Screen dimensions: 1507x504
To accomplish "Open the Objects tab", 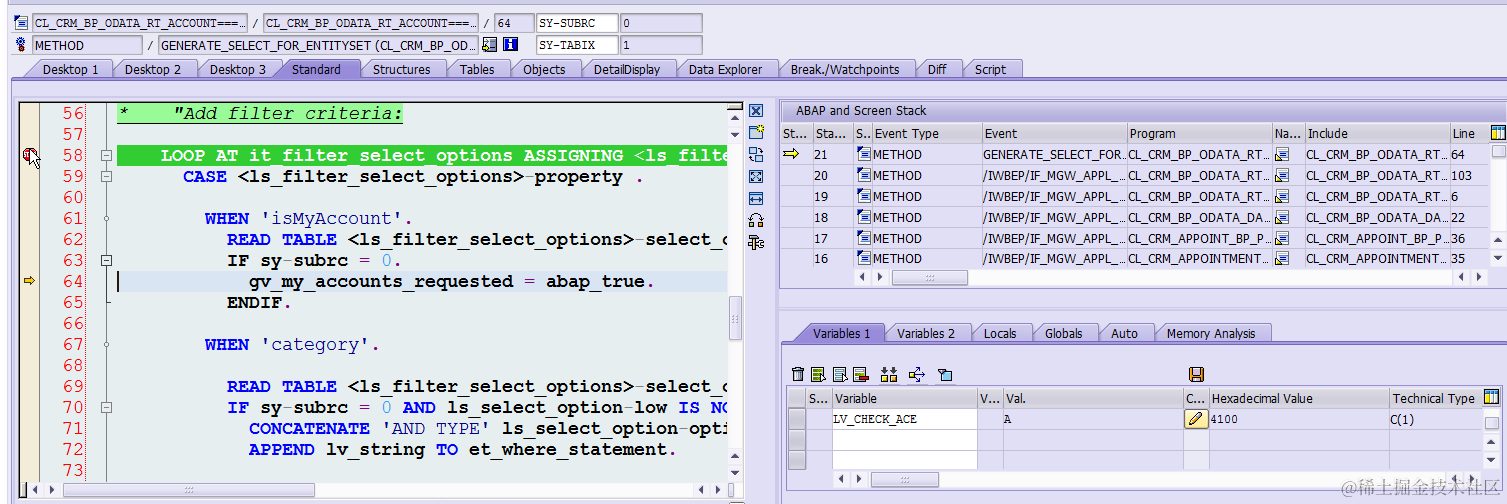I will pyautogui.click(x=544, y=69).
